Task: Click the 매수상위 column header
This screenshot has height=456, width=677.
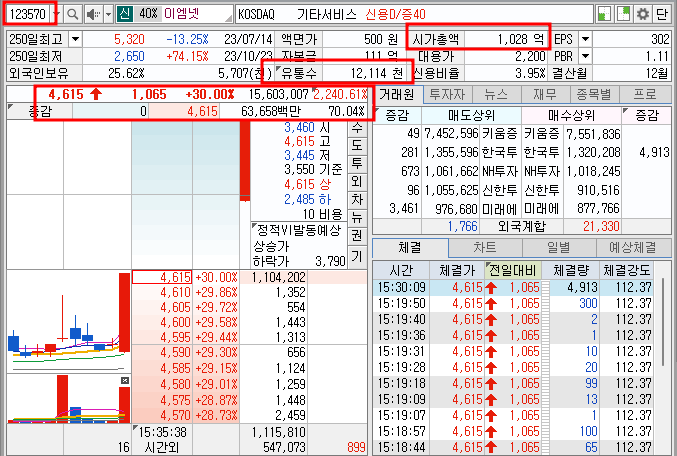Action: pyautogui.click(x=571, y=115)
